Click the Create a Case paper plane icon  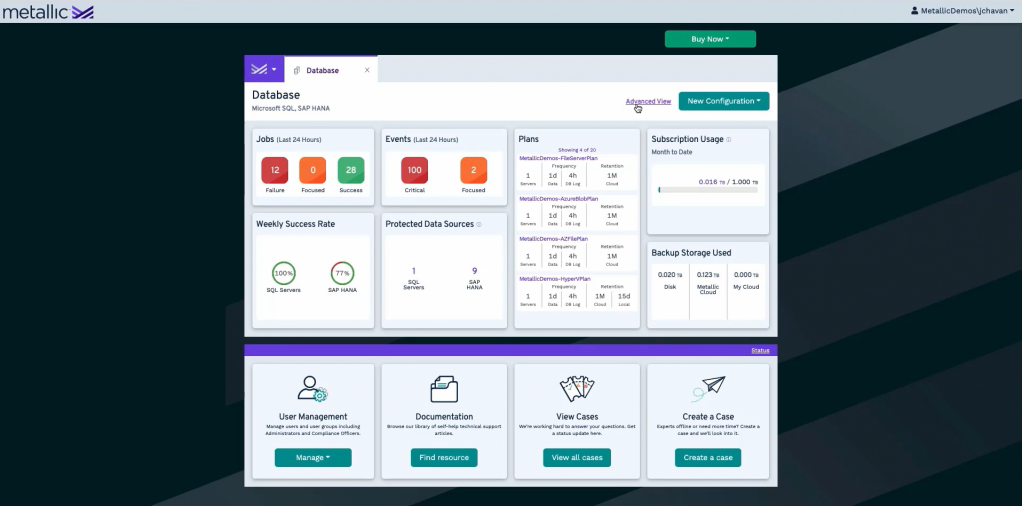point(708,389)
